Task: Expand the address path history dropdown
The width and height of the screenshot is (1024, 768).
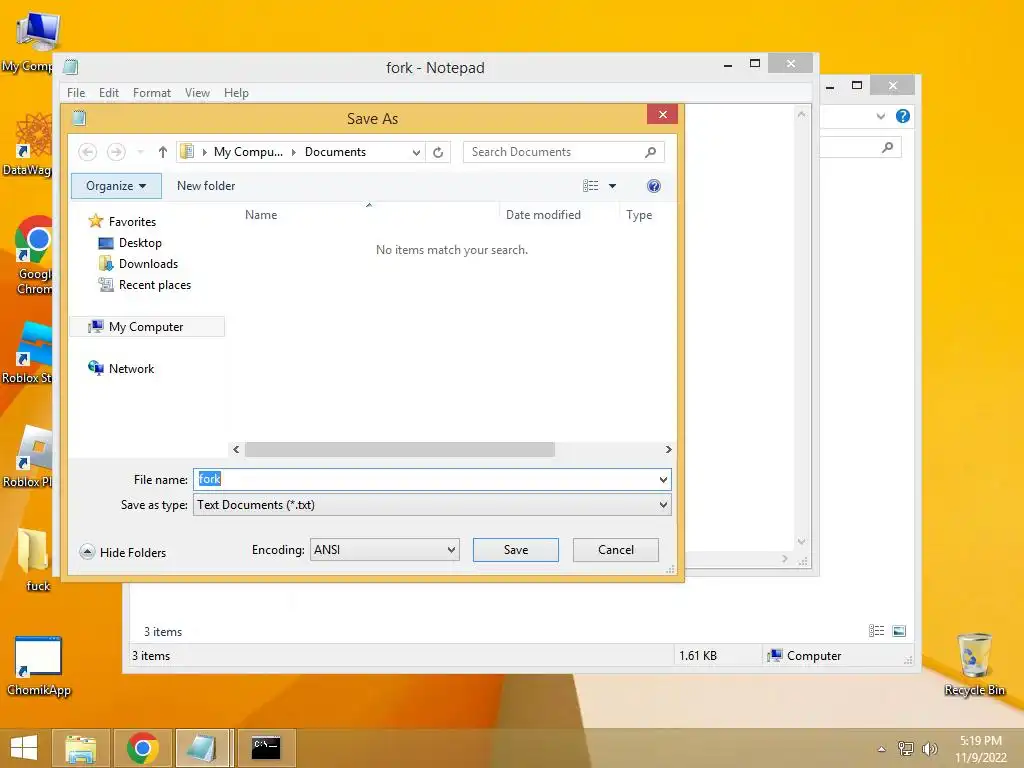Action: (416, 152)
